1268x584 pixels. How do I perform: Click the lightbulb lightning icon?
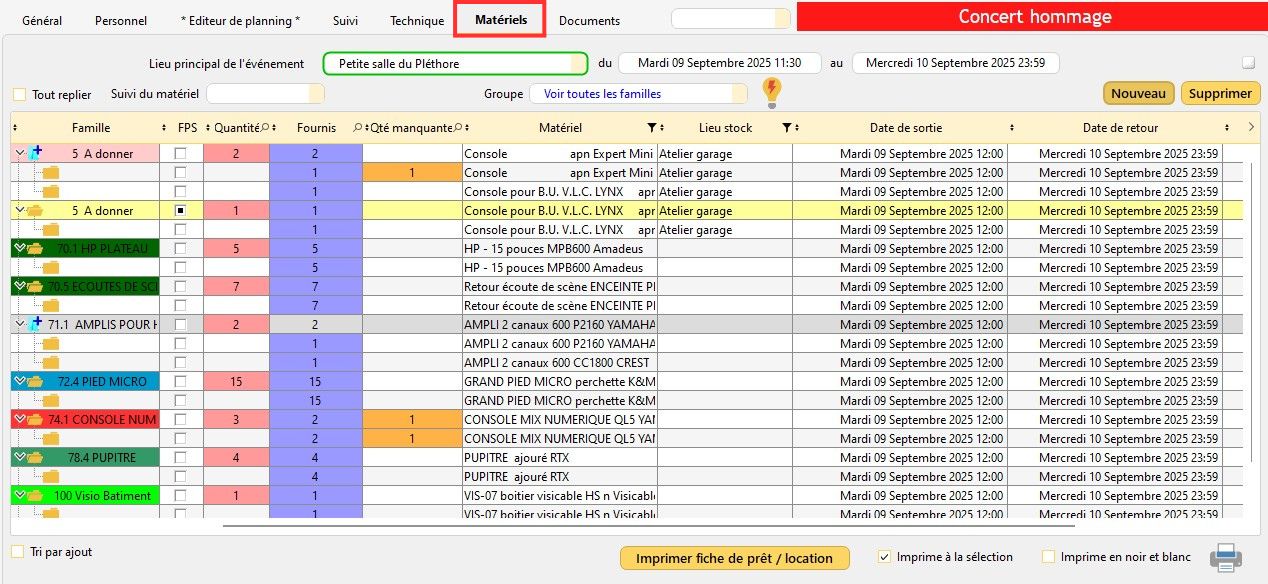(x=771, y=92)
